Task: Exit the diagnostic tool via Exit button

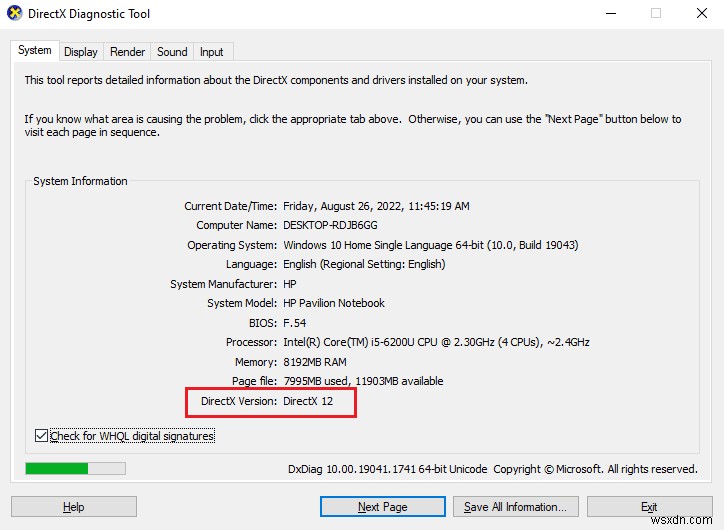Action: (x=649, y=506)
